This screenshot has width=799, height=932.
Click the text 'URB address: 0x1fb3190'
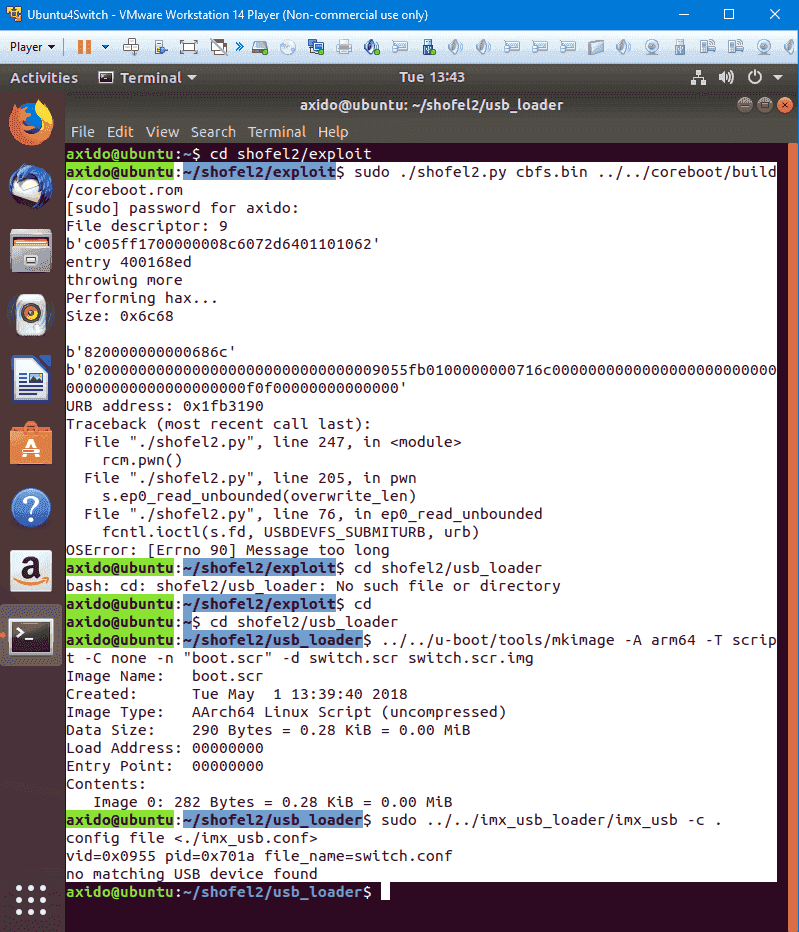click(165, 406)
